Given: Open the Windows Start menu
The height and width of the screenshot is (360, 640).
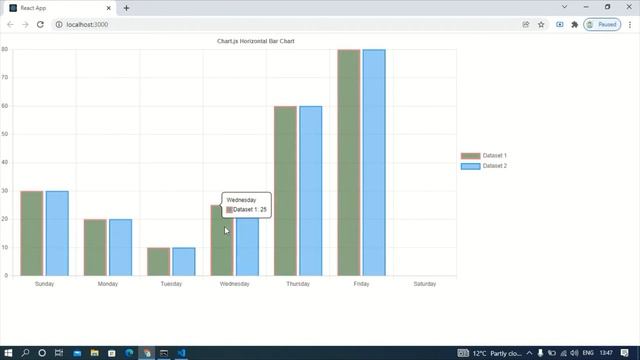Looking at the screenshot, I should (x=8, y=353).
